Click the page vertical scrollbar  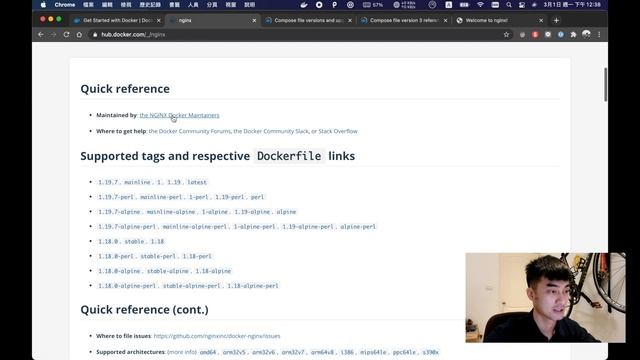coord(605,85)
